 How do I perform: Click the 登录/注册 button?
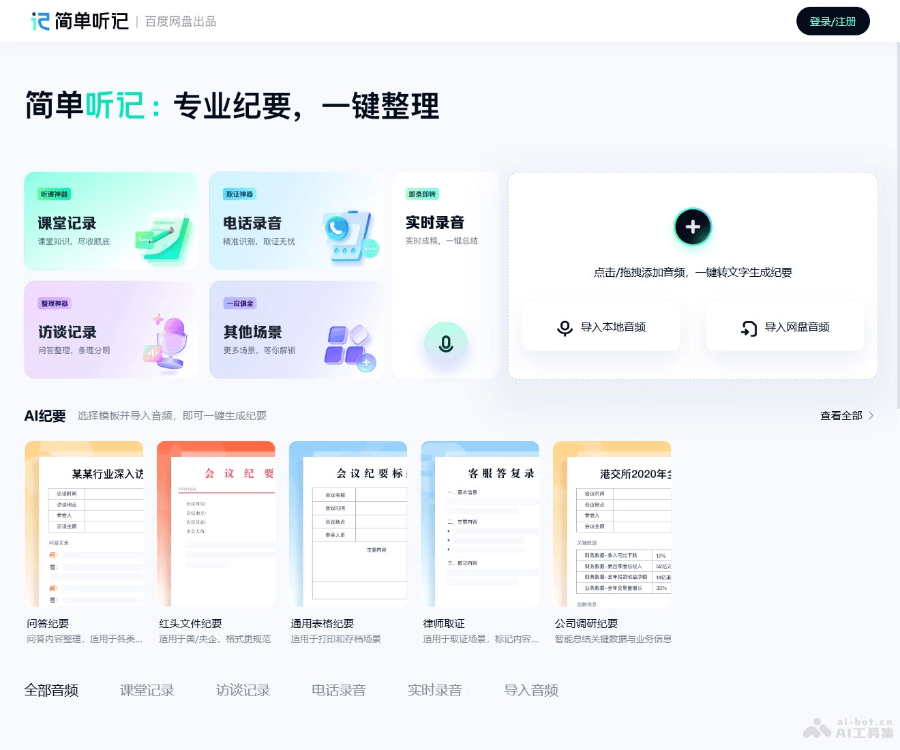[833, 20]
